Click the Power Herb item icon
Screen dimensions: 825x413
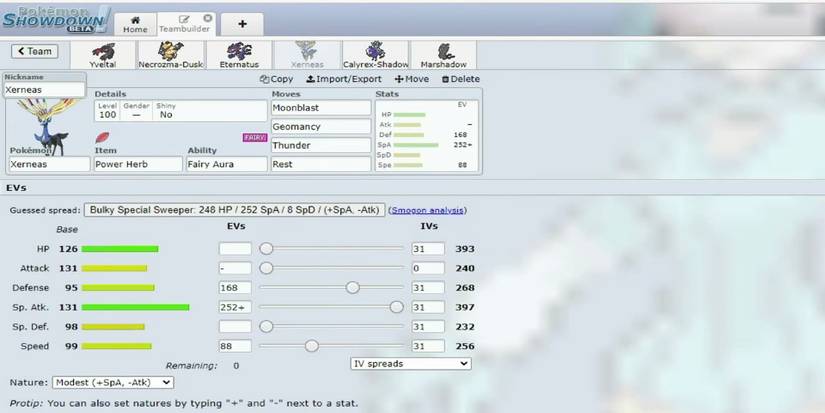pos(103,138)
